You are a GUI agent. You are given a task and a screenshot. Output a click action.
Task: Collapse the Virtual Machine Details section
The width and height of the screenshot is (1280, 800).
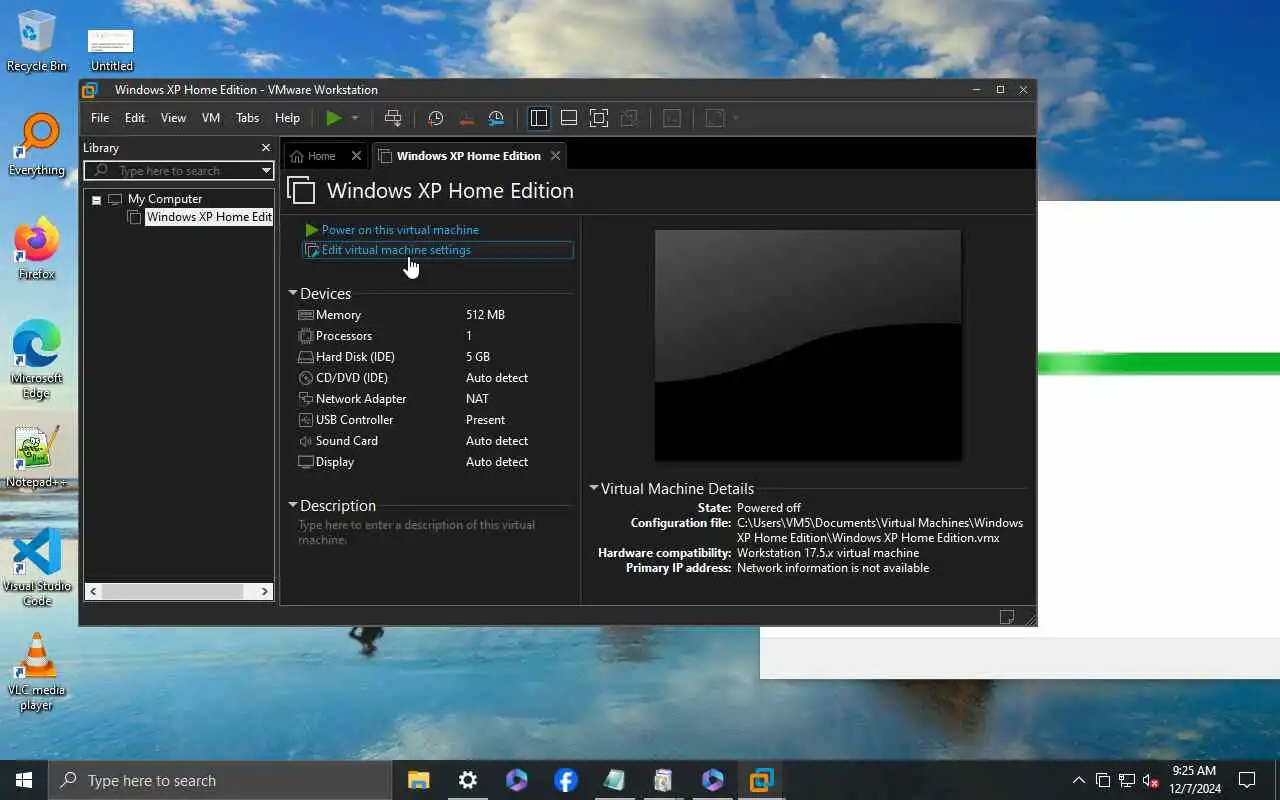point(594,488)
